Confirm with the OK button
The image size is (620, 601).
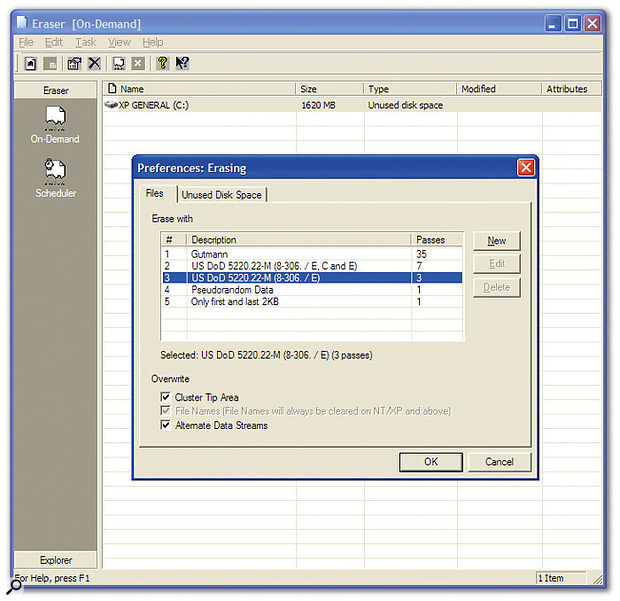[431, 461]
